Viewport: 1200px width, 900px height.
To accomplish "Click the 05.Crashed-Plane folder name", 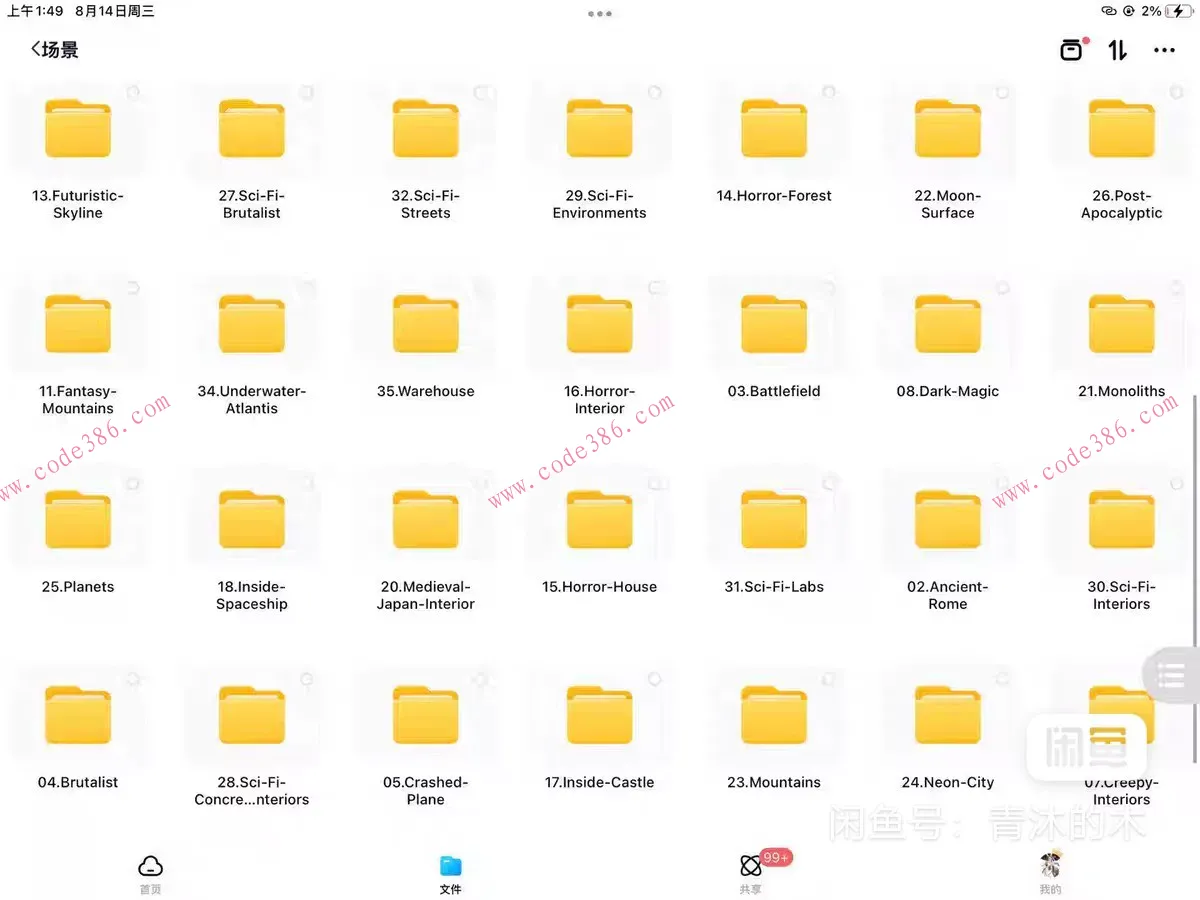I will point(426,791).
